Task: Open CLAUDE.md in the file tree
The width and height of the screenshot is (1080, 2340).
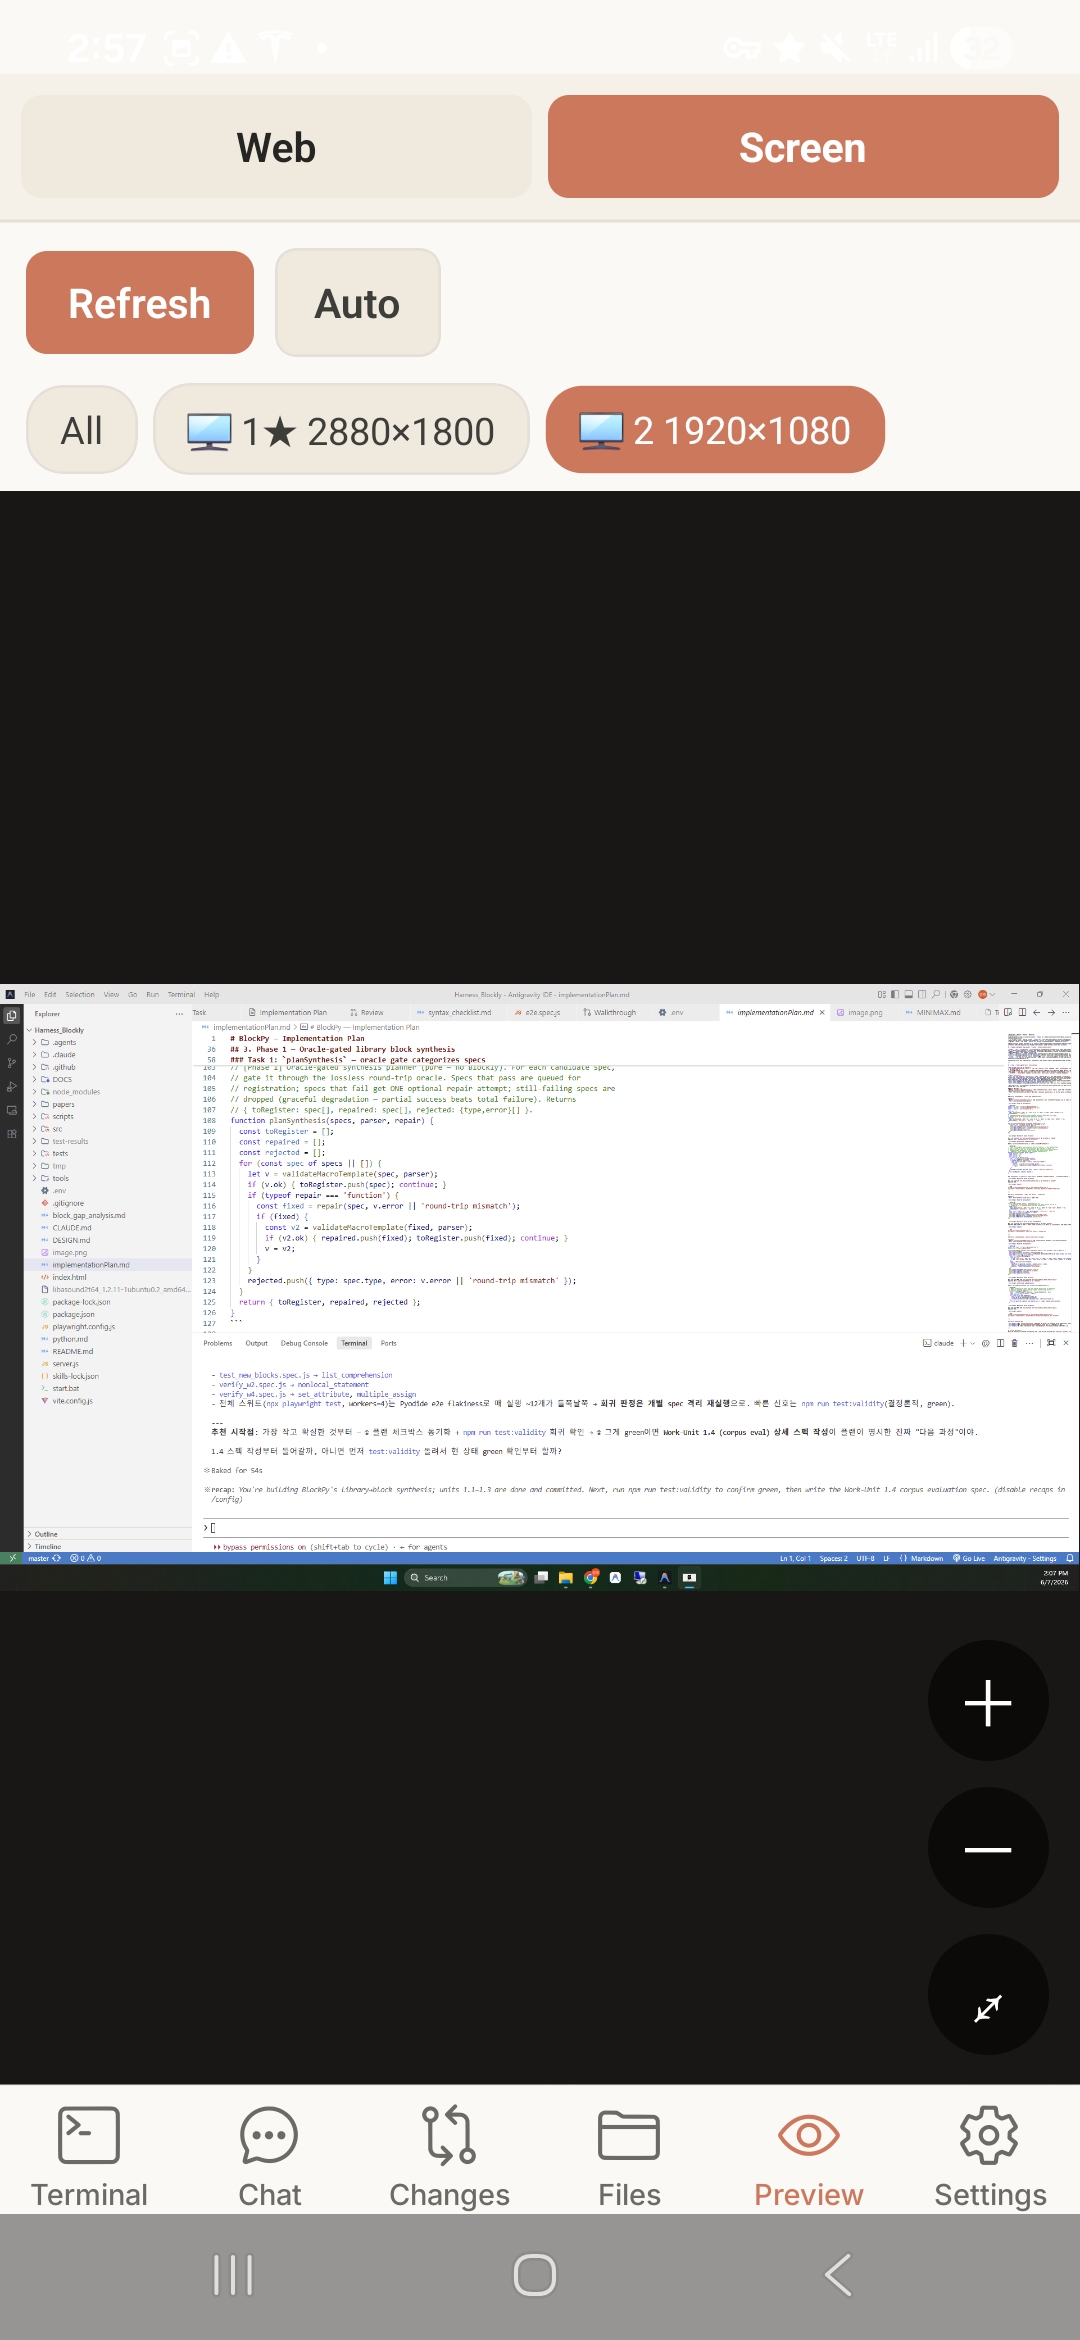Action: click(x=107, y=1228)
